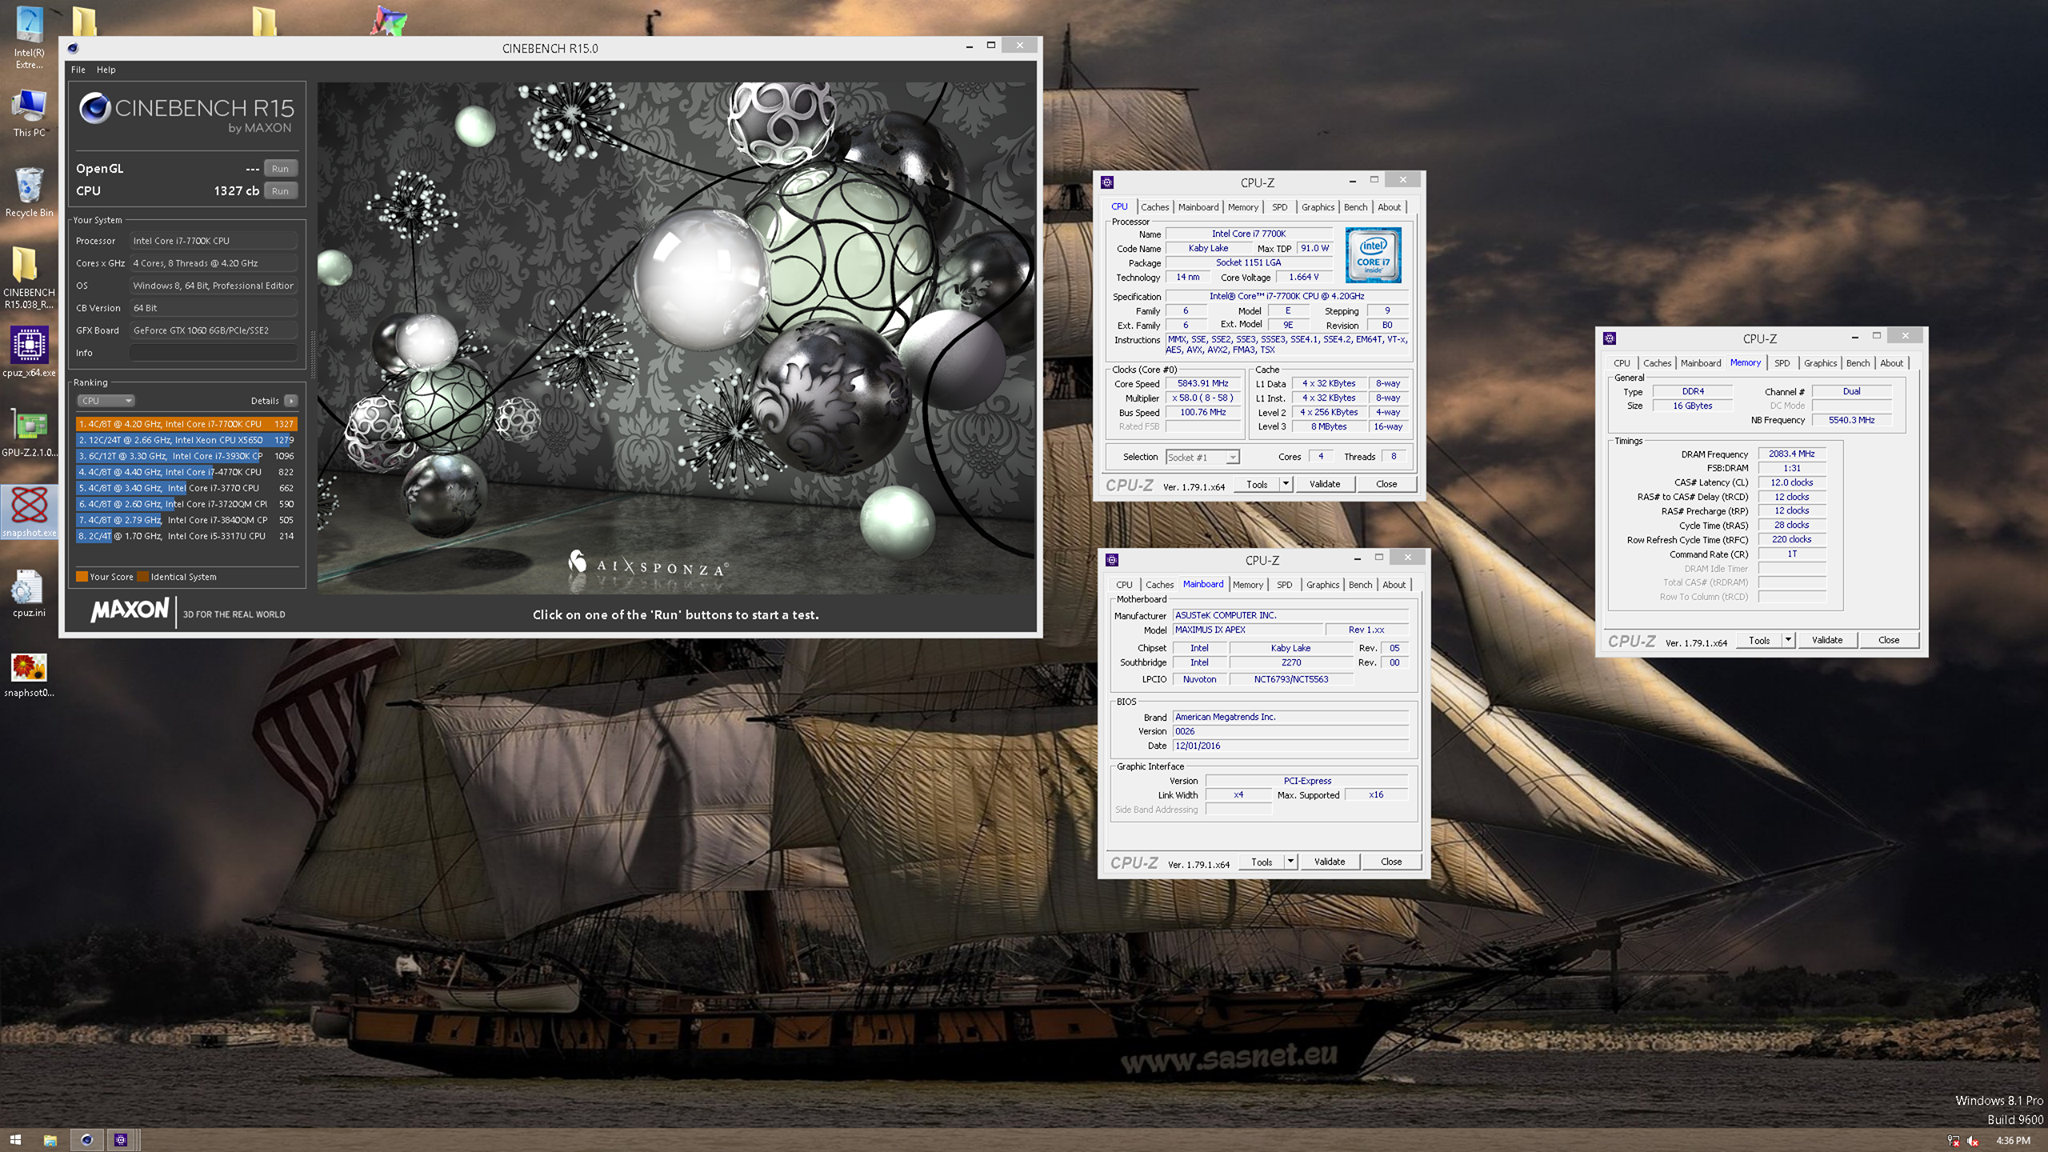Click Tools button in CPU-Z Mainboard window
The height and width of the screenshot is (1152, 2048).
pyautogui.click(x=1262, y=862)
